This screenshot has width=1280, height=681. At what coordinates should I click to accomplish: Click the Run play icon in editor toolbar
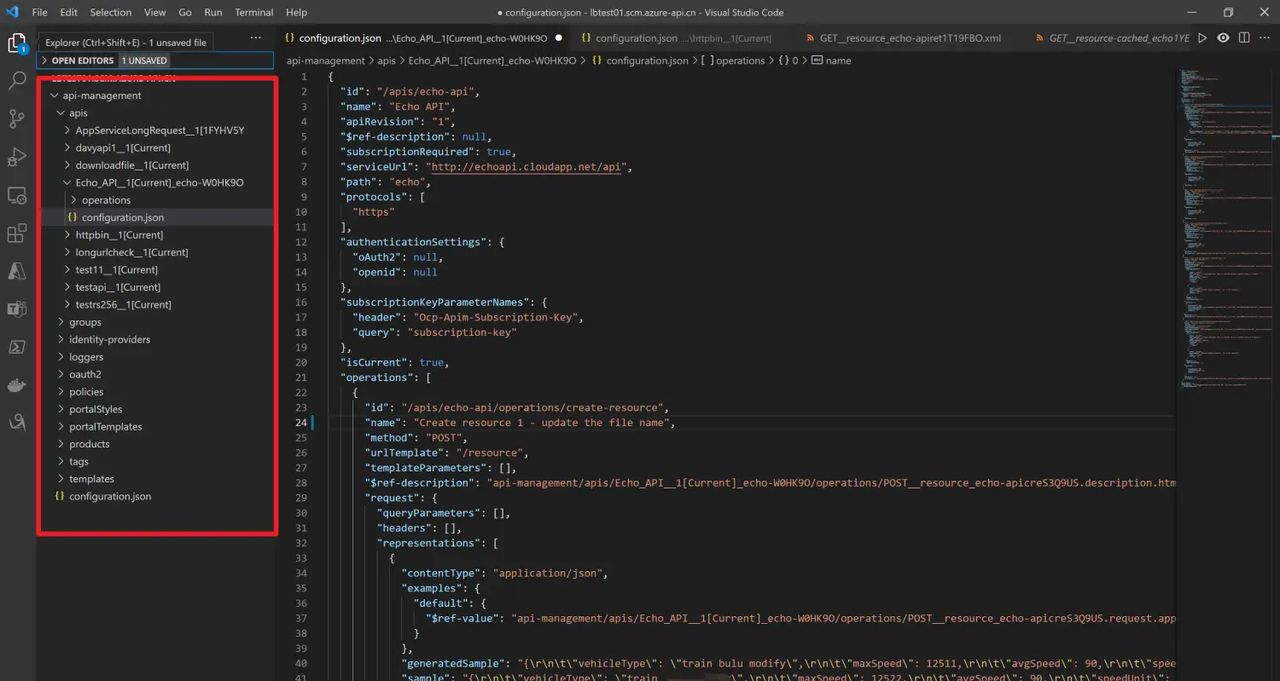click(1202, 38)
